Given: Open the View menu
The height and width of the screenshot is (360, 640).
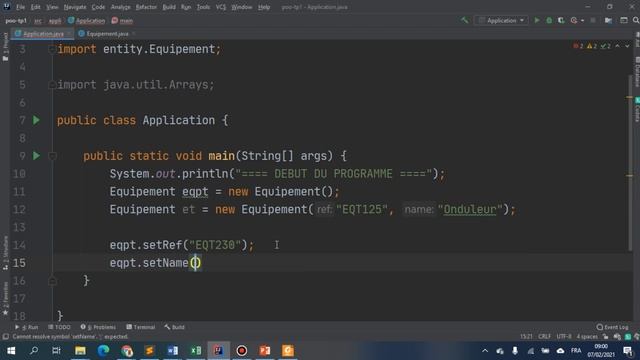Looking at the screenshot, I should 52,7.
